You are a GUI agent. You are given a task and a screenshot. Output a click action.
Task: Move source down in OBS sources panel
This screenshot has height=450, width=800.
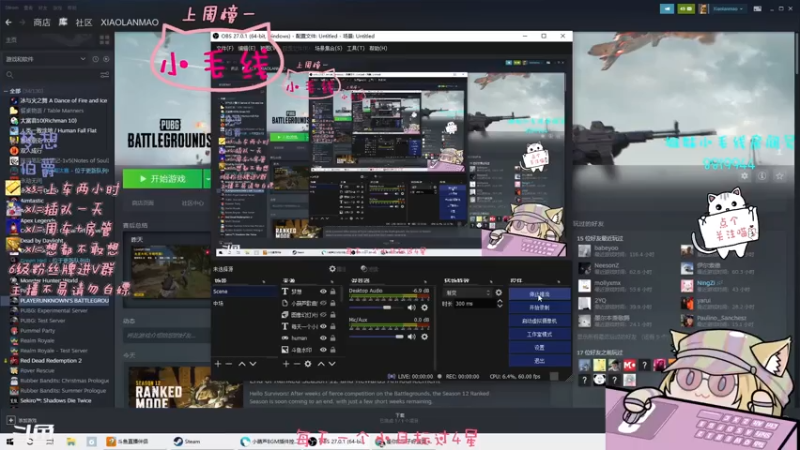pos(332,364)
